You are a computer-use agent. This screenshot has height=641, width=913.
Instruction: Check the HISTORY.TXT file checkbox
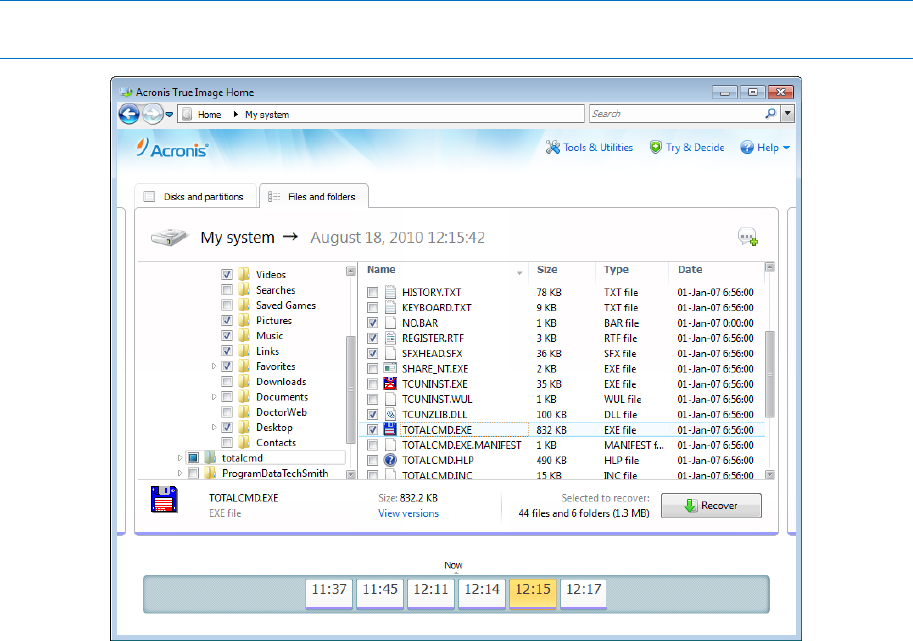click(373, 292)
